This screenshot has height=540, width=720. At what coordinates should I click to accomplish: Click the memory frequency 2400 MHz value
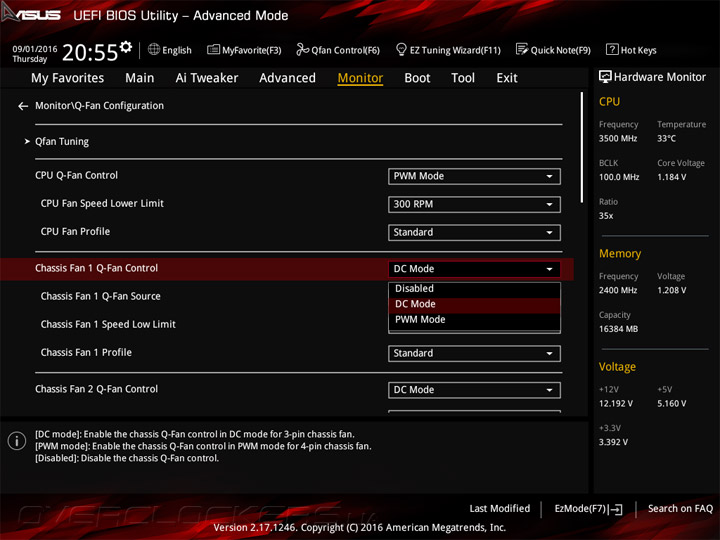point(618,291)
